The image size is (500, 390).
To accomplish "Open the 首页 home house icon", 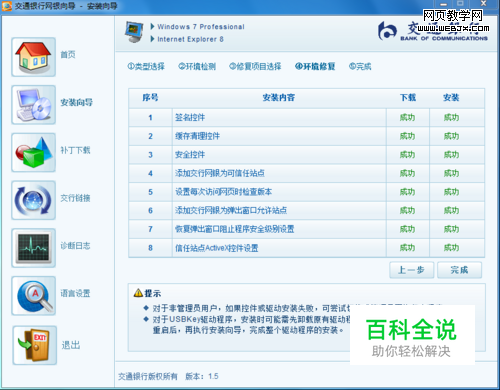I will tap(33, 57).
